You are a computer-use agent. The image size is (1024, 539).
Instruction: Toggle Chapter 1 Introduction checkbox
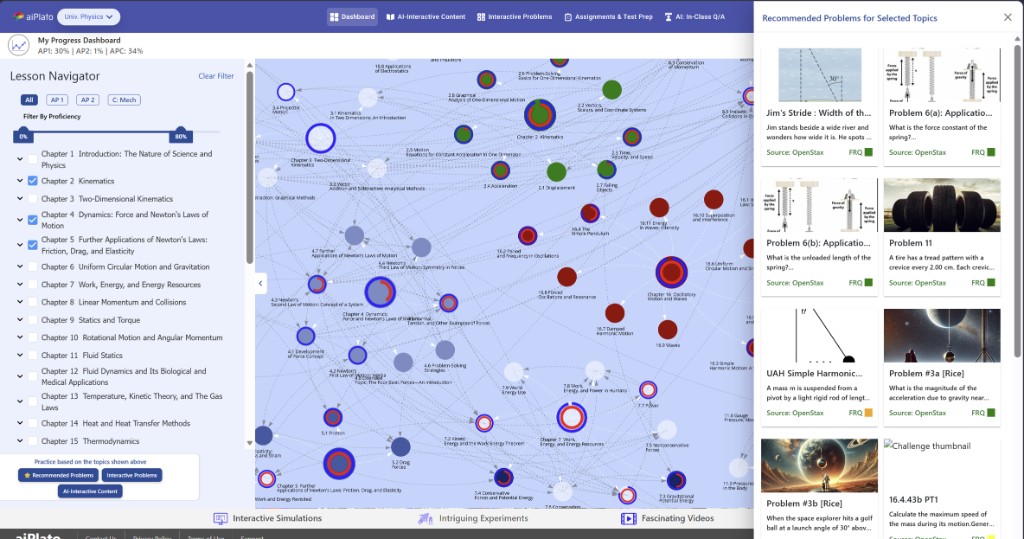point(33,159)
